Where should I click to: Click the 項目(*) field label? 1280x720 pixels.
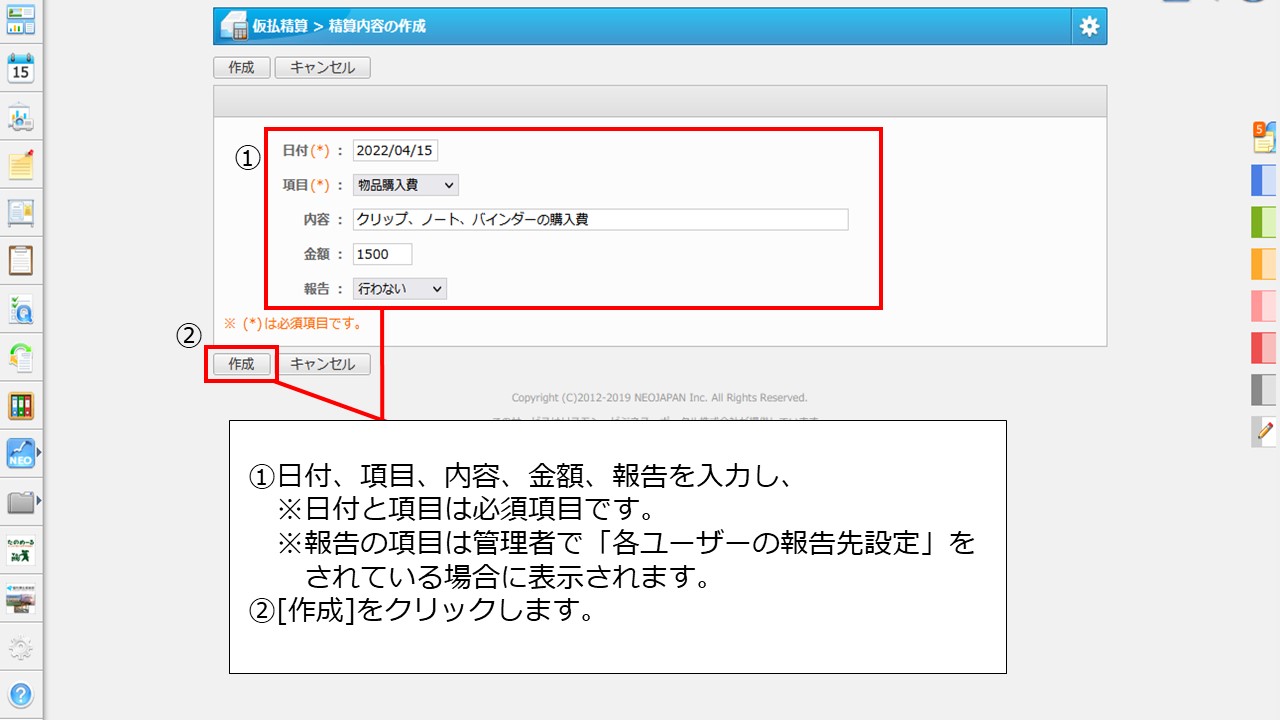point(306,185)
